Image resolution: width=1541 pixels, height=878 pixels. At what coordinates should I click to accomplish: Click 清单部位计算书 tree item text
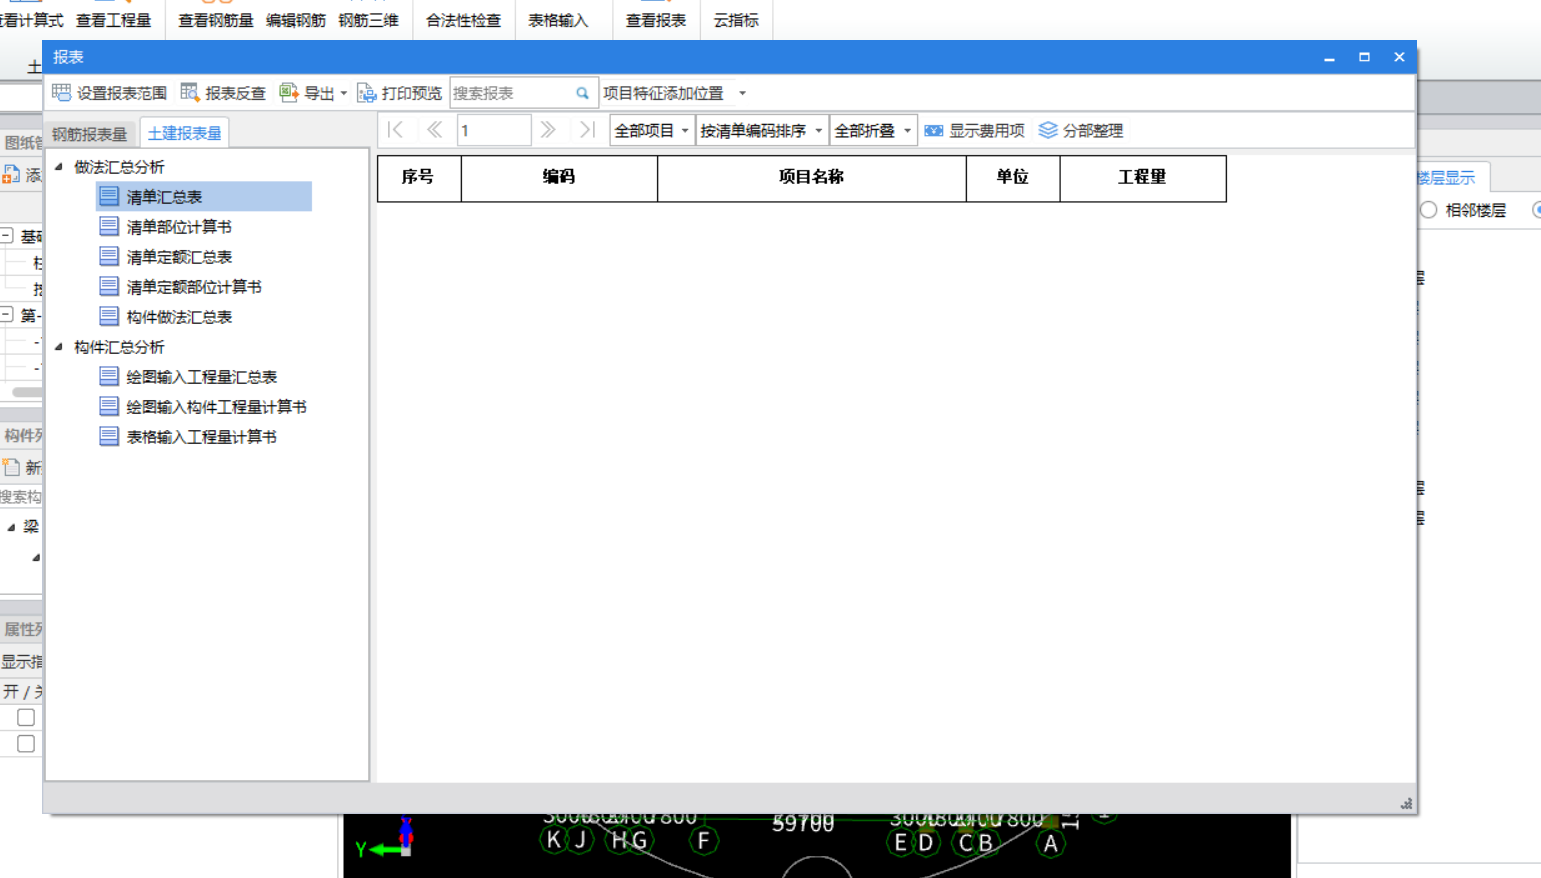tap(179, 227)
